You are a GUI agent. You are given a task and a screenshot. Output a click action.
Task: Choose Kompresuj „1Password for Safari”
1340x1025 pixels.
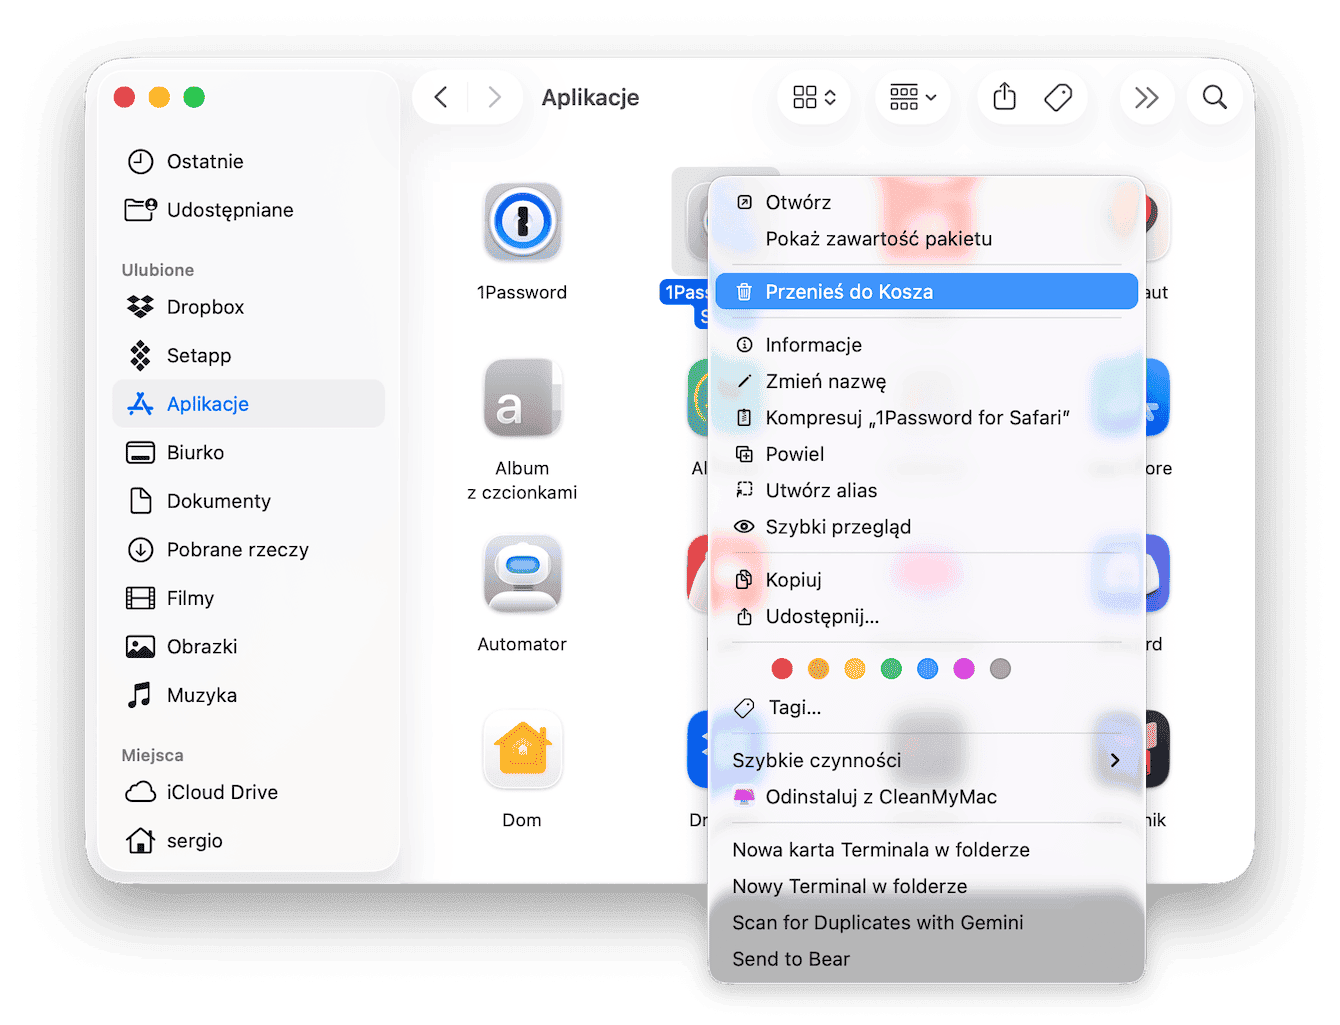pyautogui.click(x=926, y=417)
